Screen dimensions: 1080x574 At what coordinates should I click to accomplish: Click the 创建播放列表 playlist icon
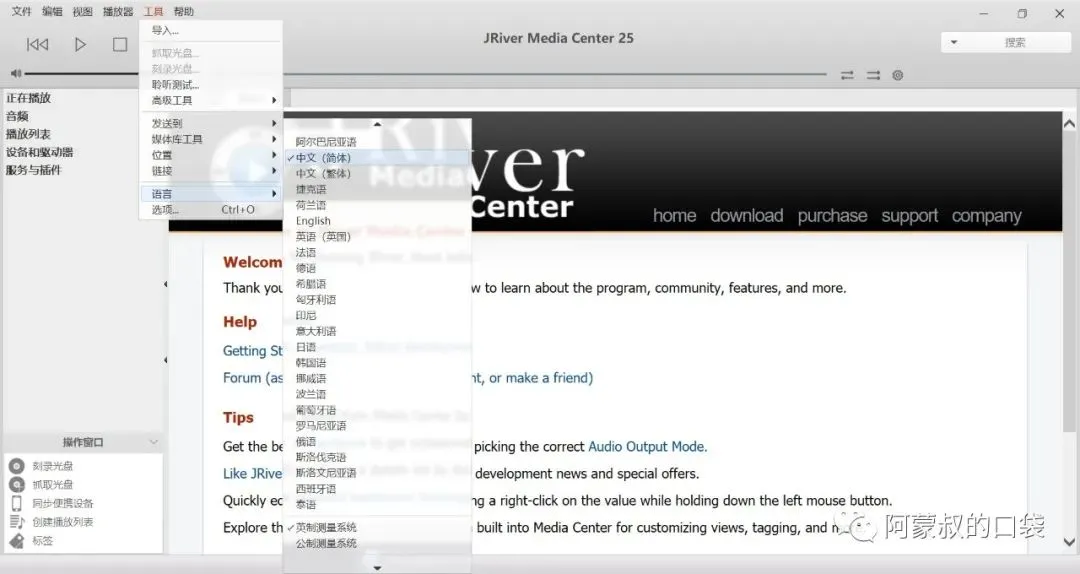point(17,522)
